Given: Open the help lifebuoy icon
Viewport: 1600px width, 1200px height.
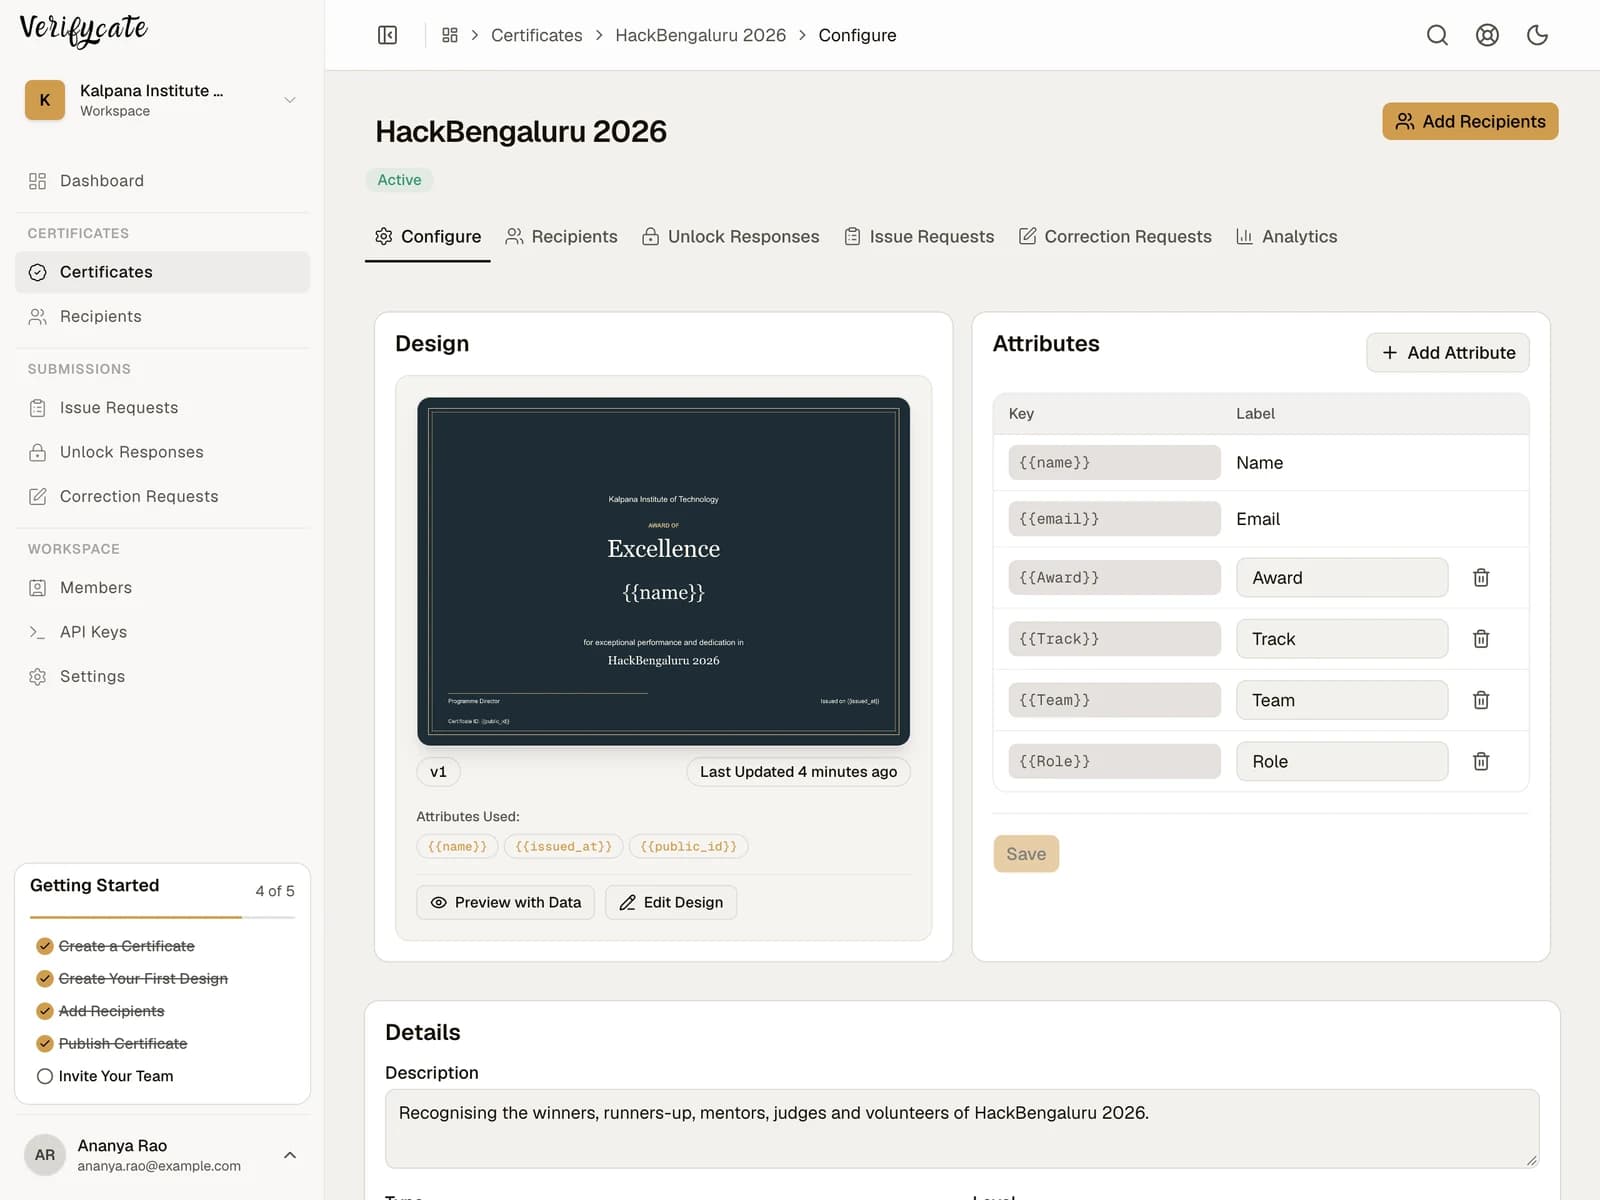Looking at the screenshot, I should click(x=1487, y=35).
